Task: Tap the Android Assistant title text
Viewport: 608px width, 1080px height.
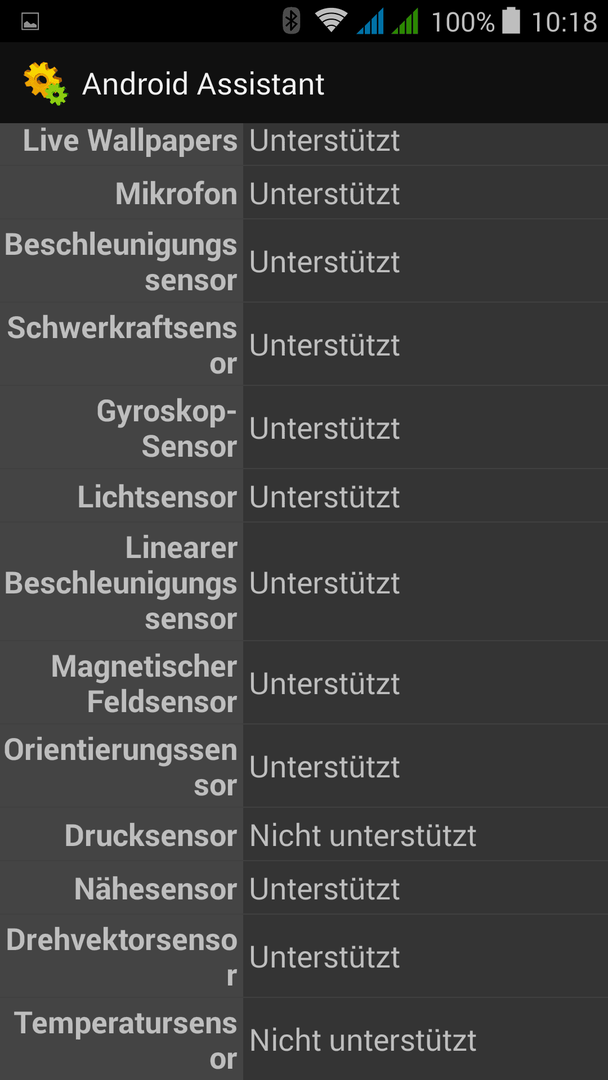Action: click(203, 84)
